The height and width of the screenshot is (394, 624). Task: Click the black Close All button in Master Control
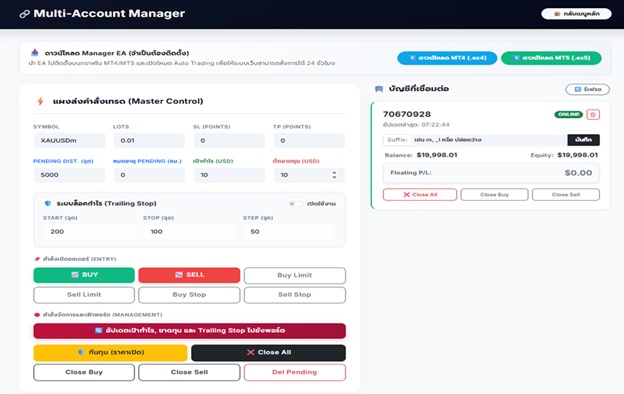tap(269, 353)
